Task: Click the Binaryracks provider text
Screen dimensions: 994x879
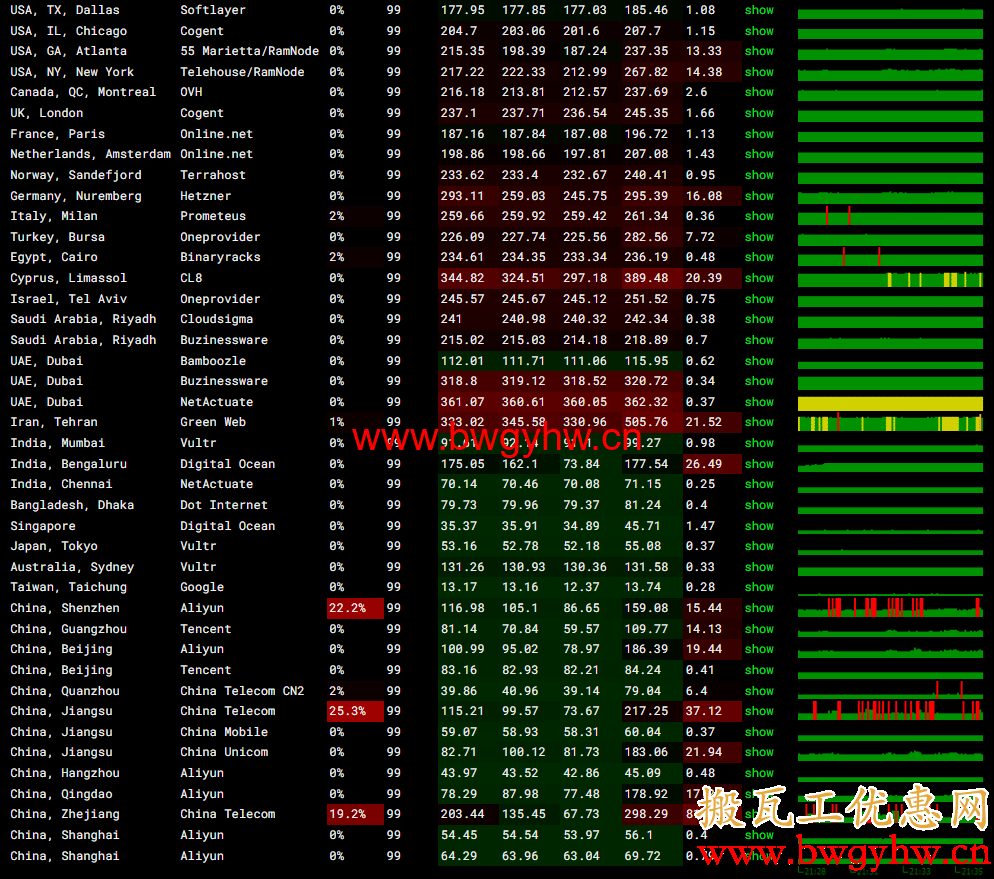Action: (220, 257)
